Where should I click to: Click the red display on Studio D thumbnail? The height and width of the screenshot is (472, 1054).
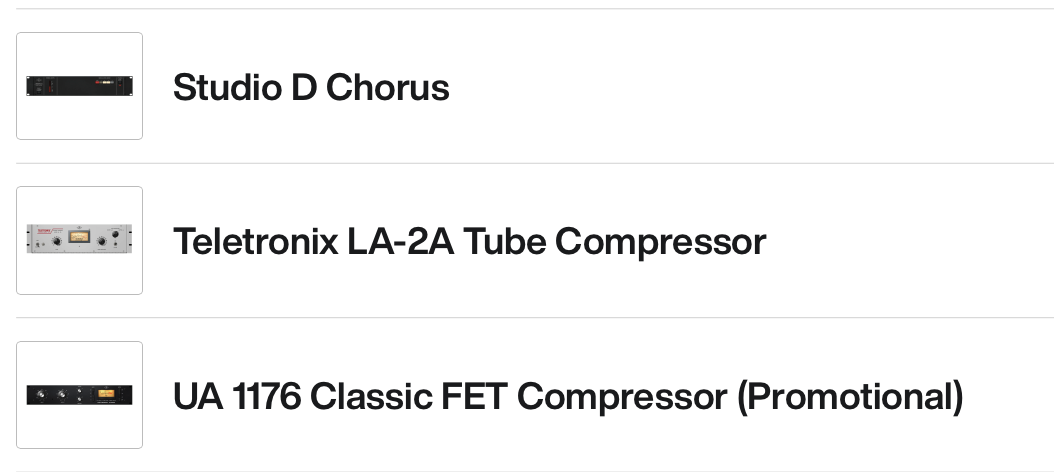coord(98,82)
